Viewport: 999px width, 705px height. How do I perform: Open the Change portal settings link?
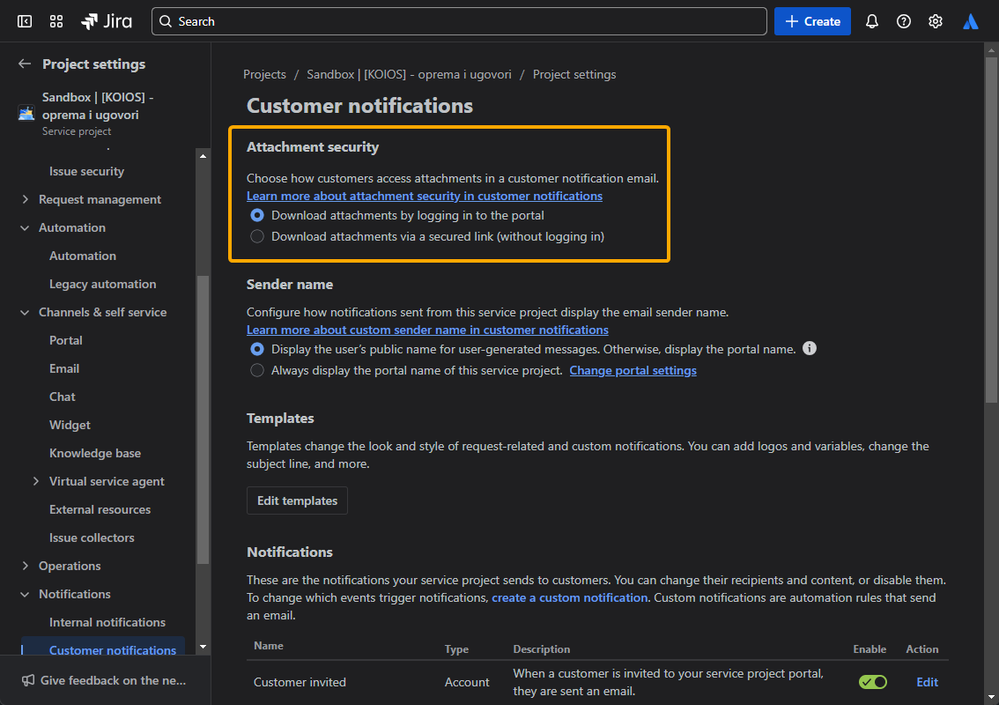(x=632, y=370)
